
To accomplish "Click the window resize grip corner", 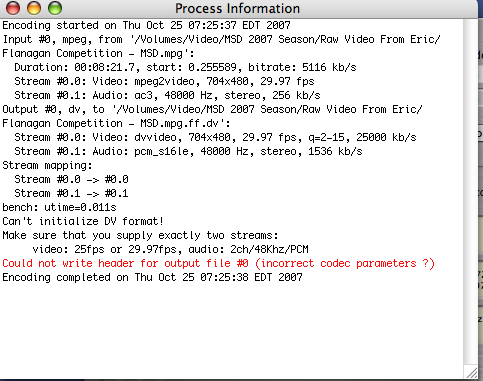I will (x=471, y=372).
